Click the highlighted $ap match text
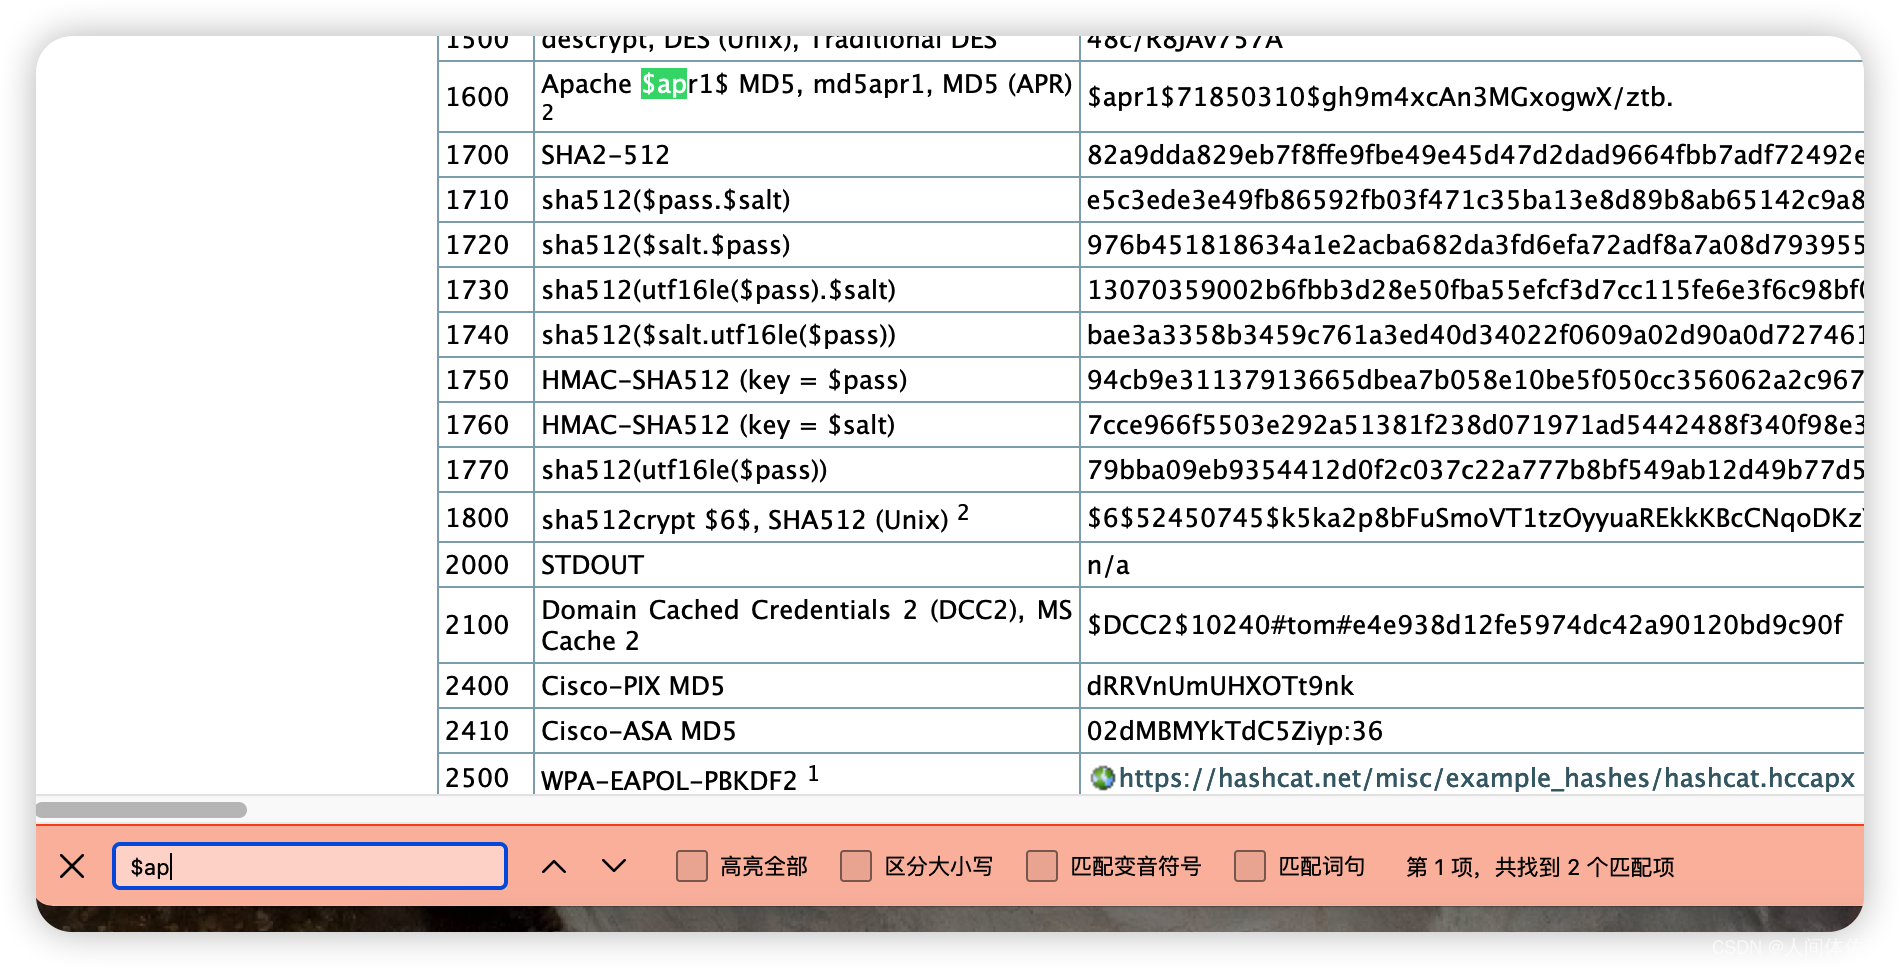The height and width of the screenshot is (968, 1900). 664,84
